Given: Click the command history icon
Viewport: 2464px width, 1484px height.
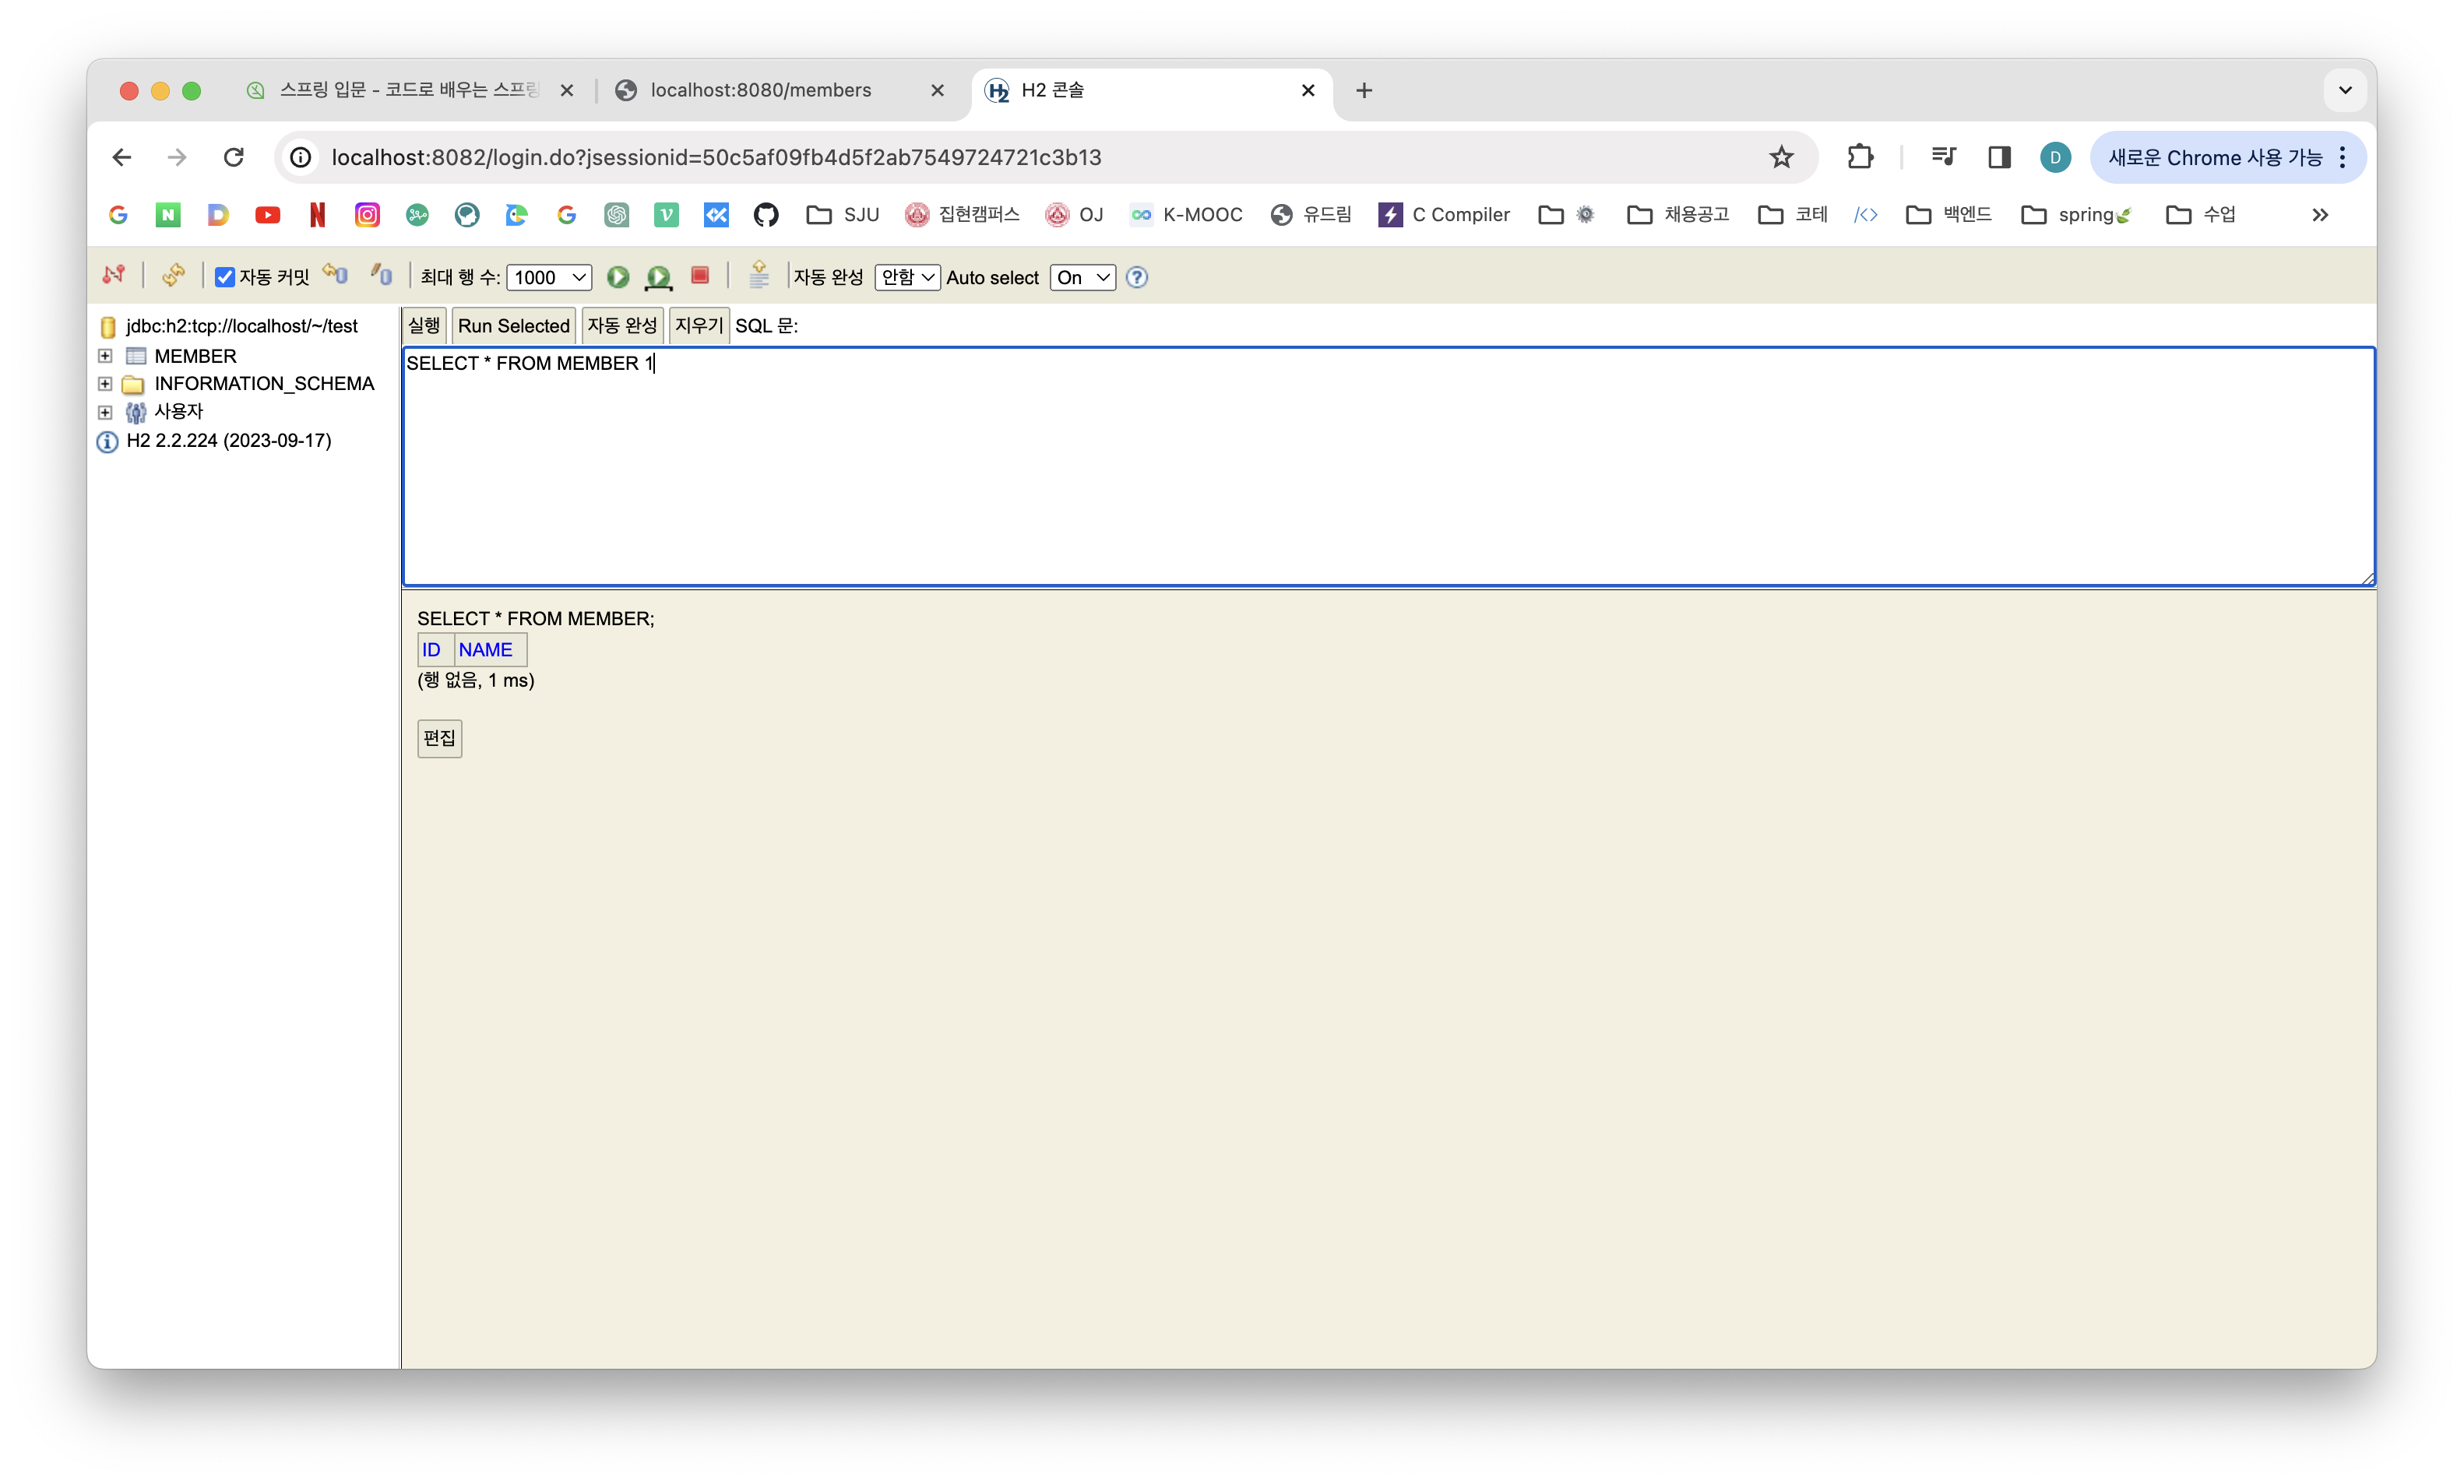Looking at the screenshot, I should (759, 275).
